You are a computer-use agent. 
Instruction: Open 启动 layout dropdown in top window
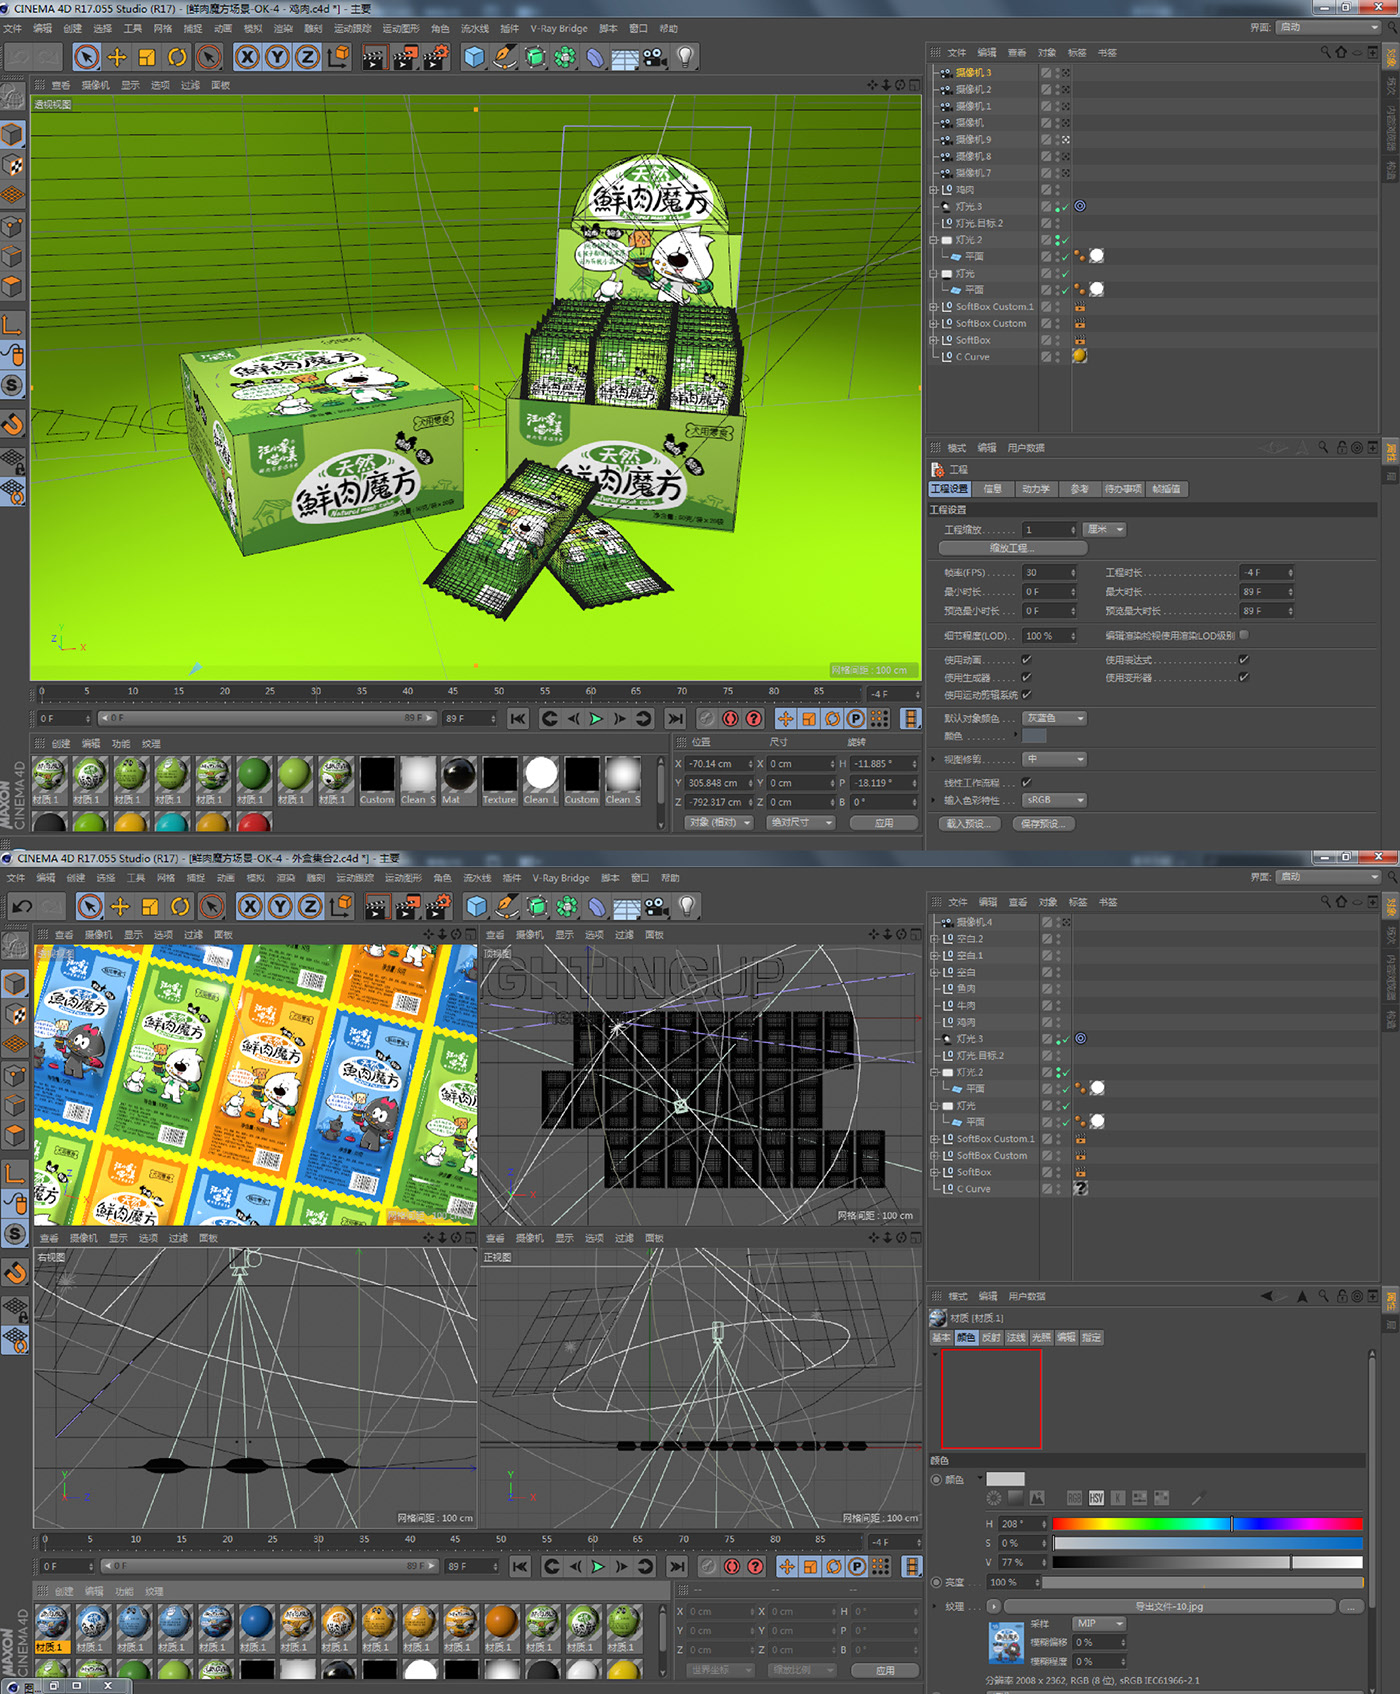coord(1329,27)
